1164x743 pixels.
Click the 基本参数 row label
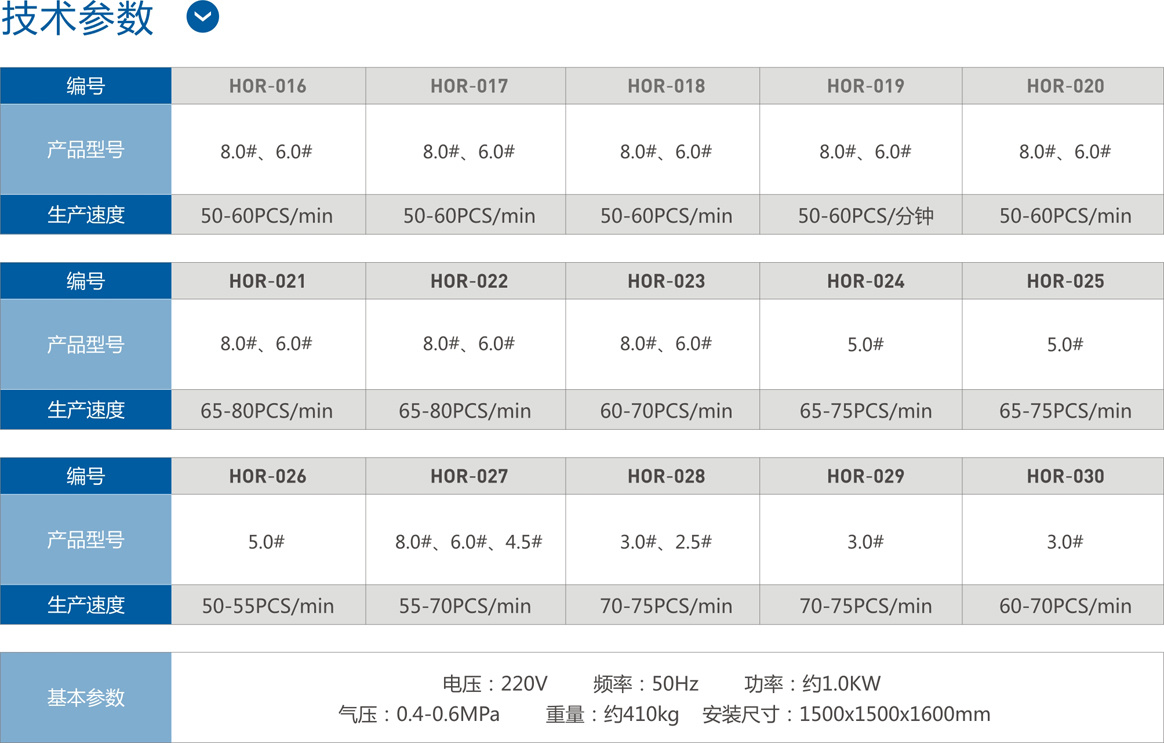pos(85,698)
